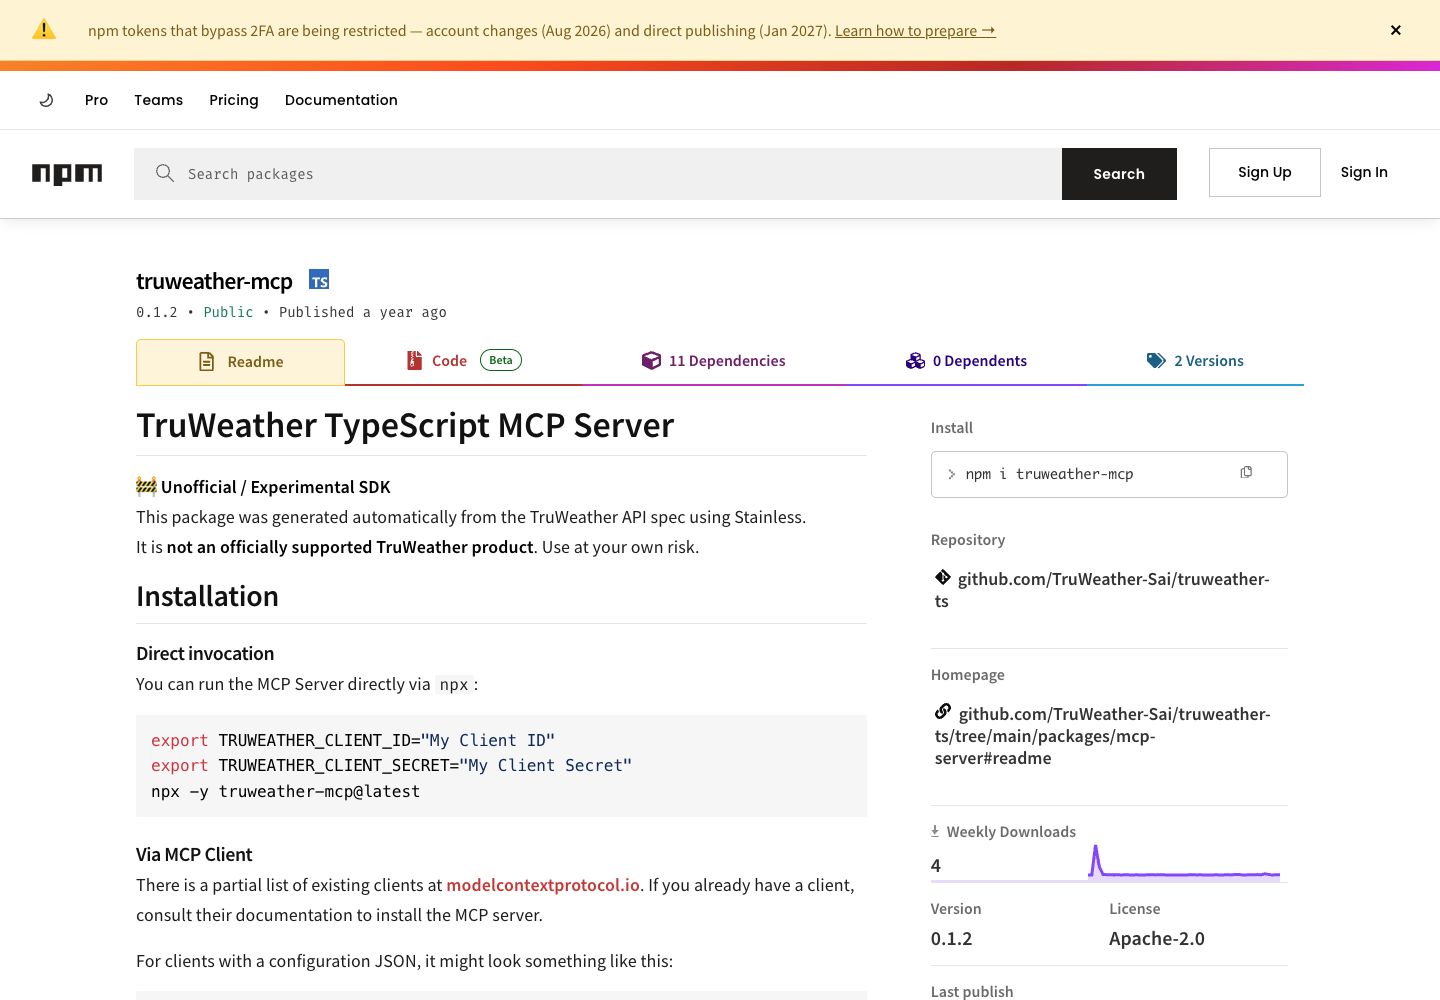Copy the npm install command

pyautogui.click(x=1246, y=472)
